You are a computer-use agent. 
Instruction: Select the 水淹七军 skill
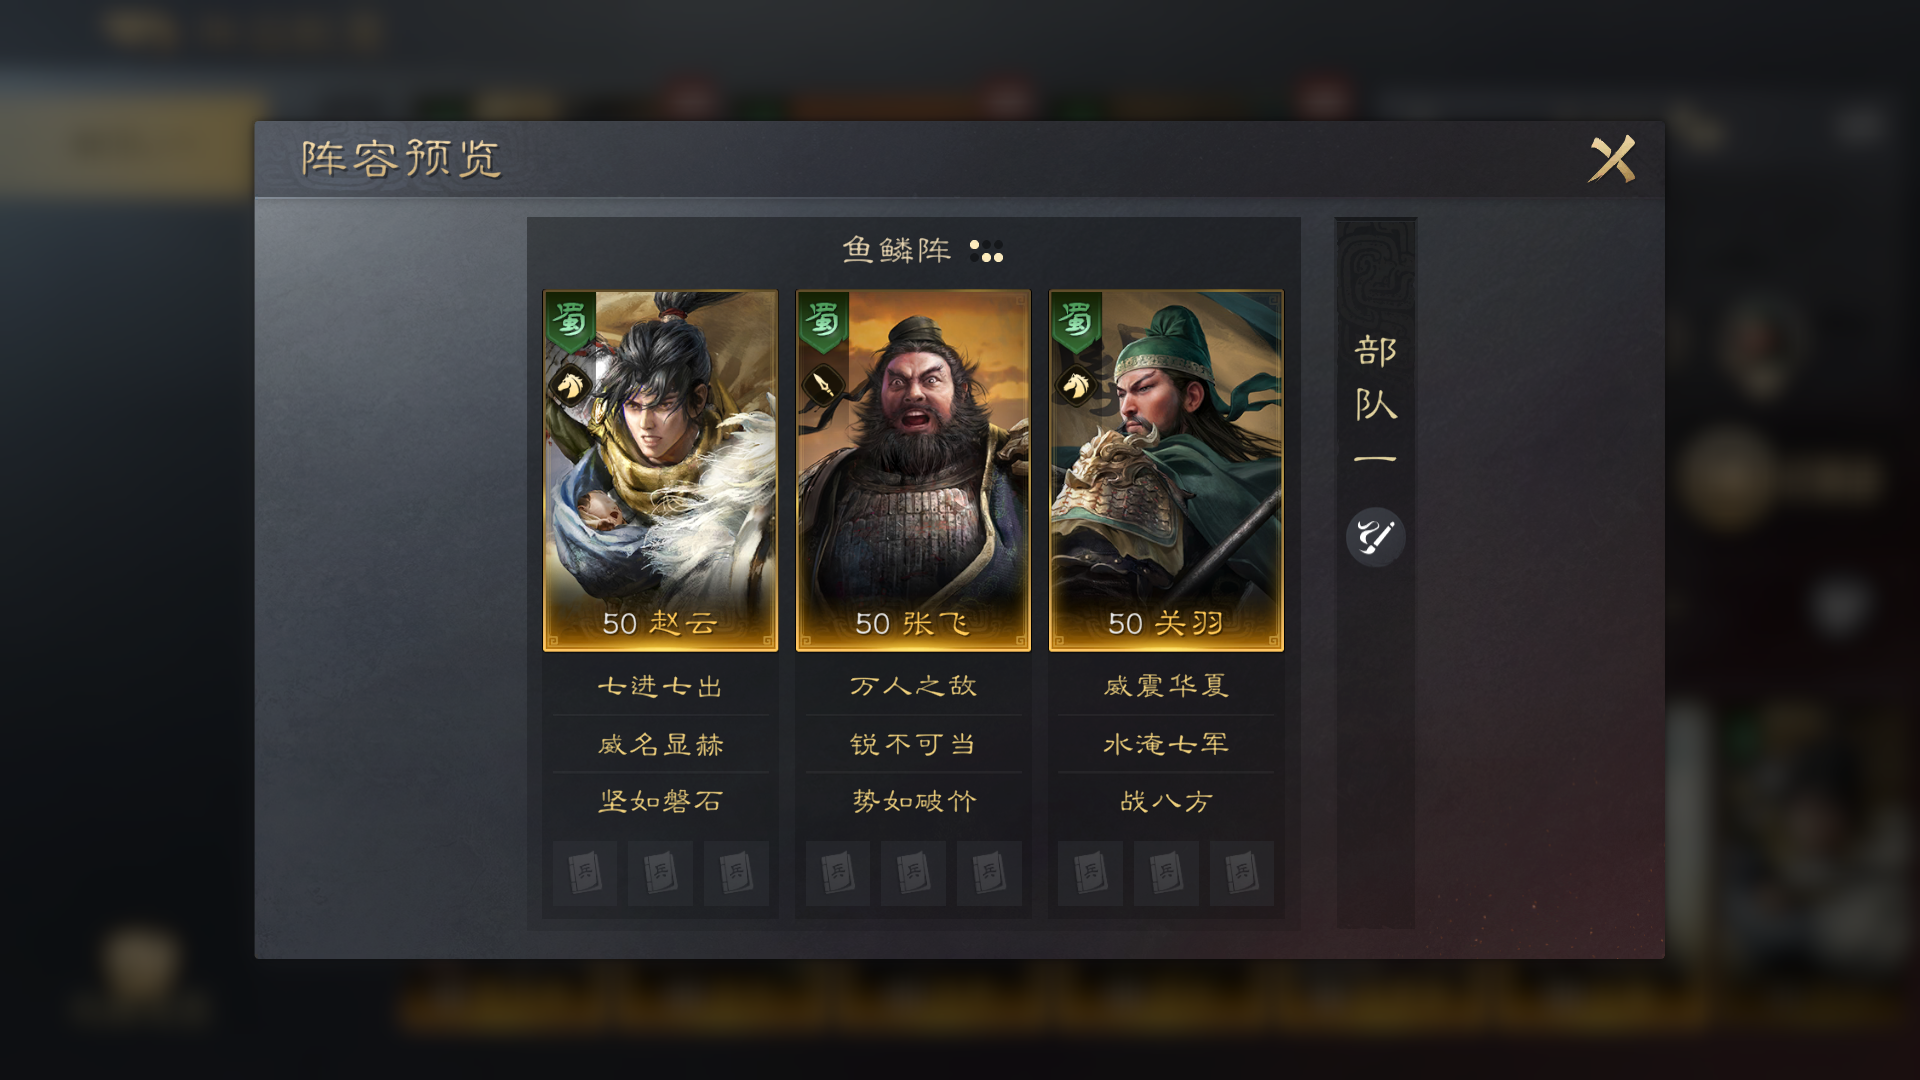1166,744
